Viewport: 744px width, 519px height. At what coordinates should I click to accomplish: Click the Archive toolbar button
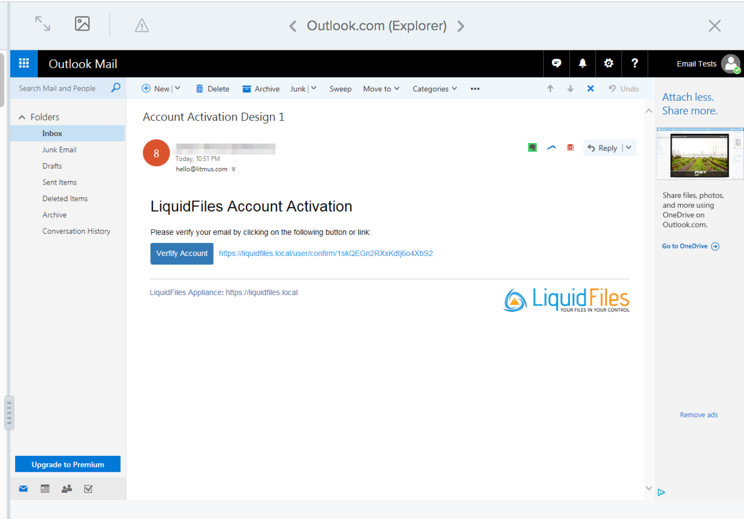tap(261, 89)
